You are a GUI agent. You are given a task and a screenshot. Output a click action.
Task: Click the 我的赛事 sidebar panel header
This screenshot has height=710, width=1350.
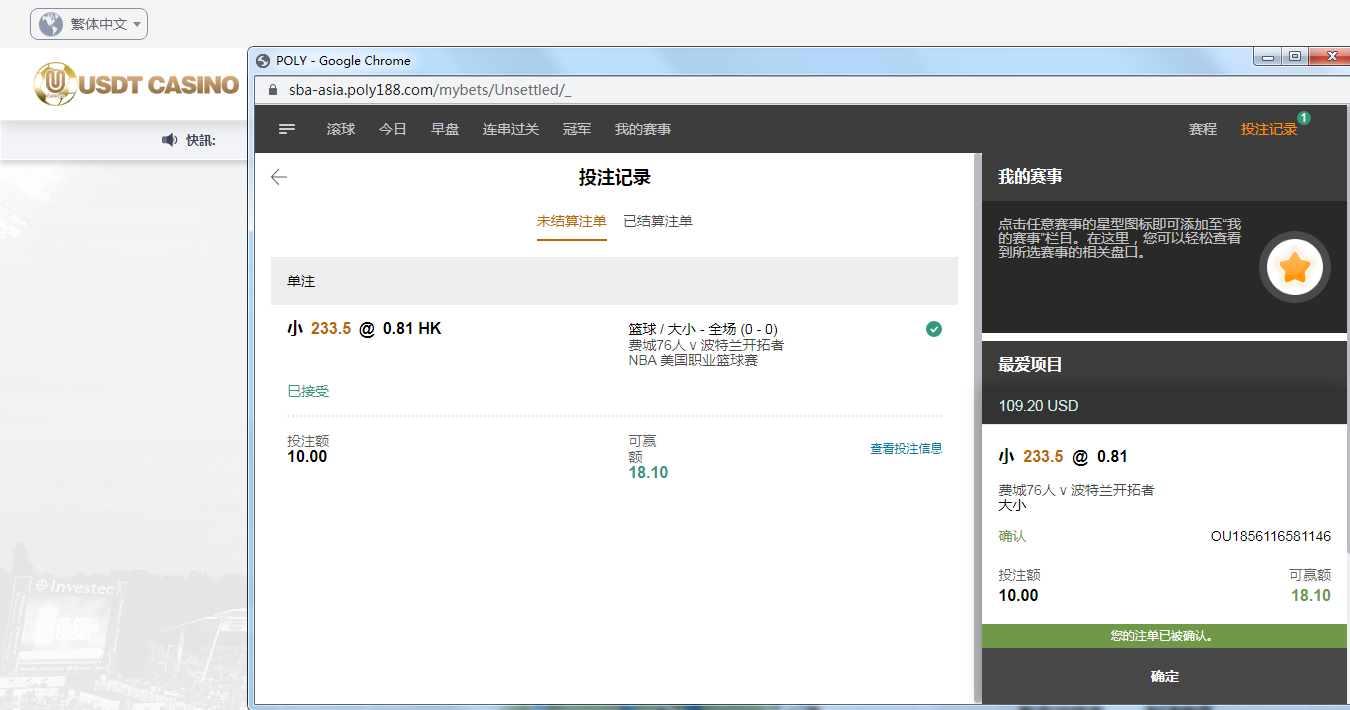coord(1165,177)
